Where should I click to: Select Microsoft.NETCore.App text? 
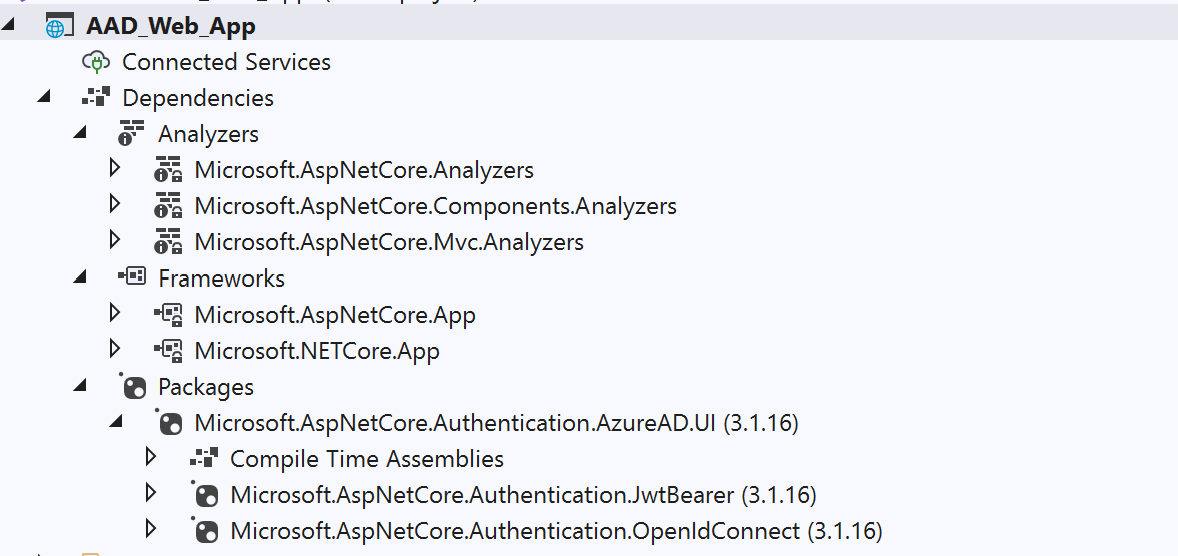(317, 351)
